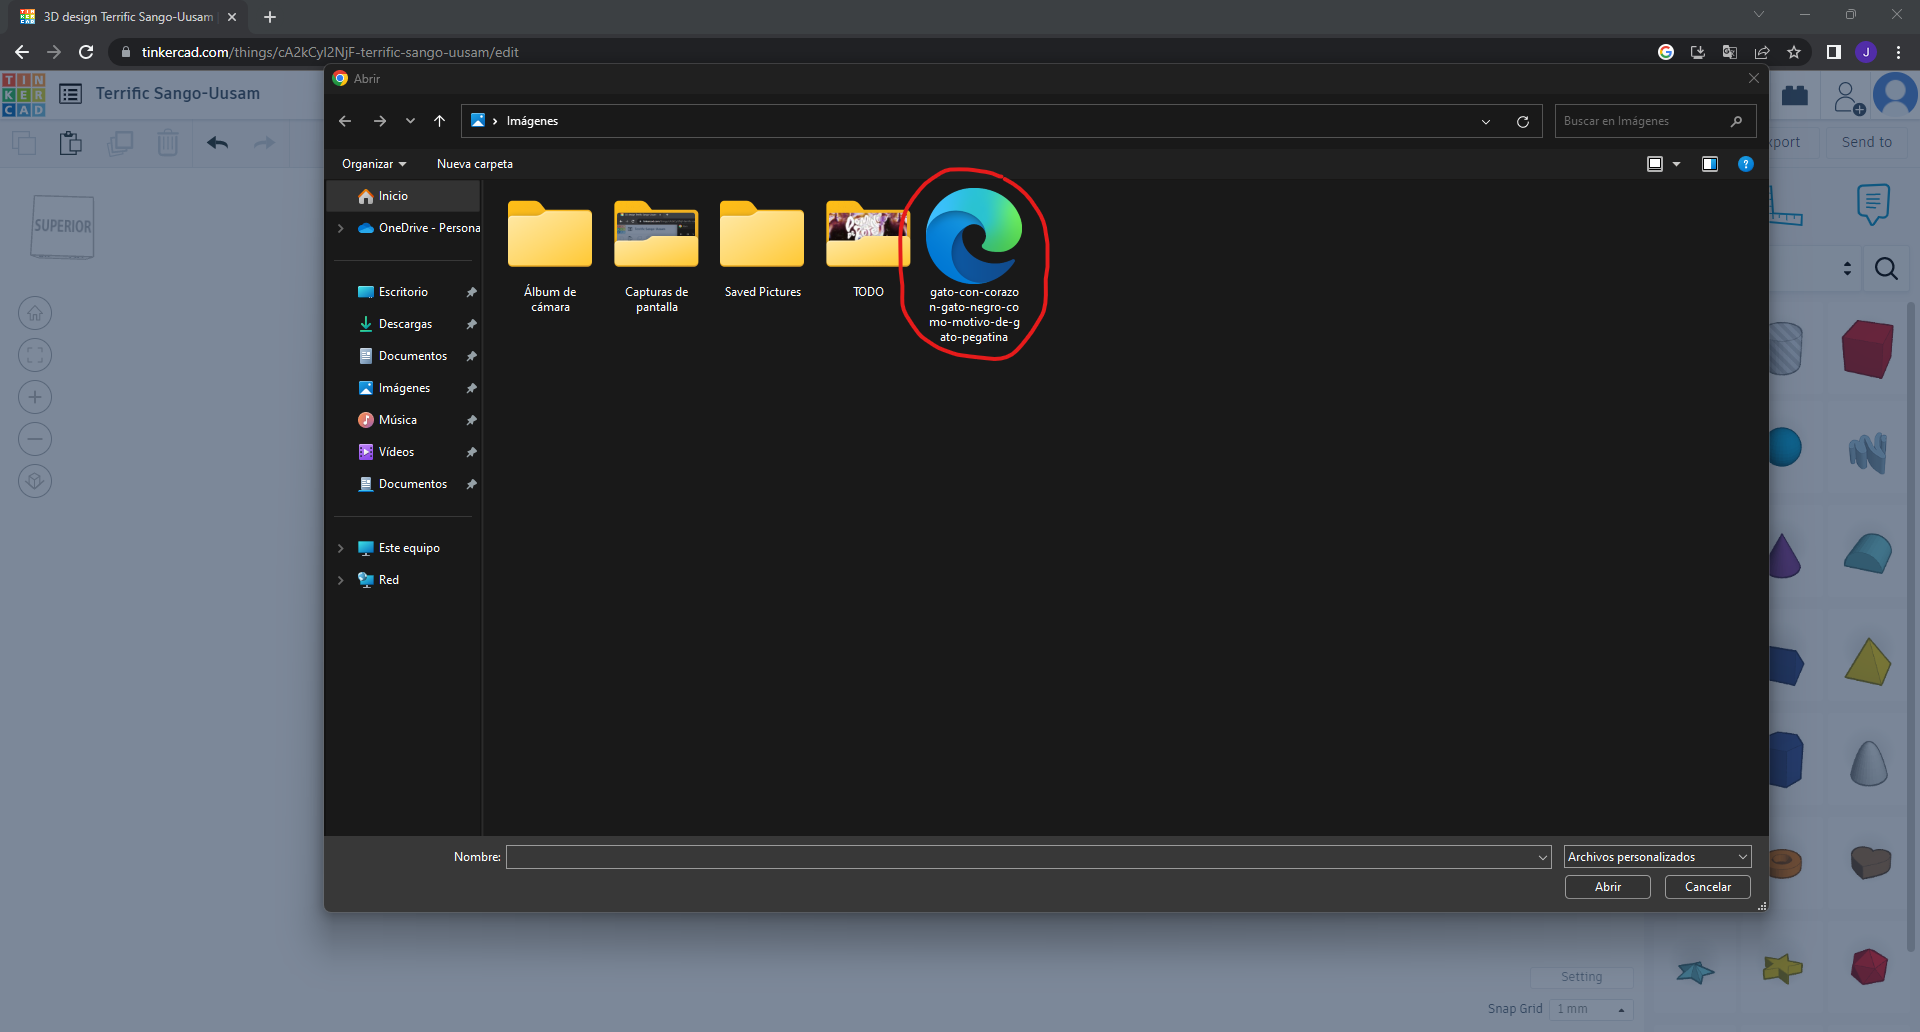This screenshot has height=1032, width=1920.
Task: Select the gato-con-corazon file
Action: (974, 266)
